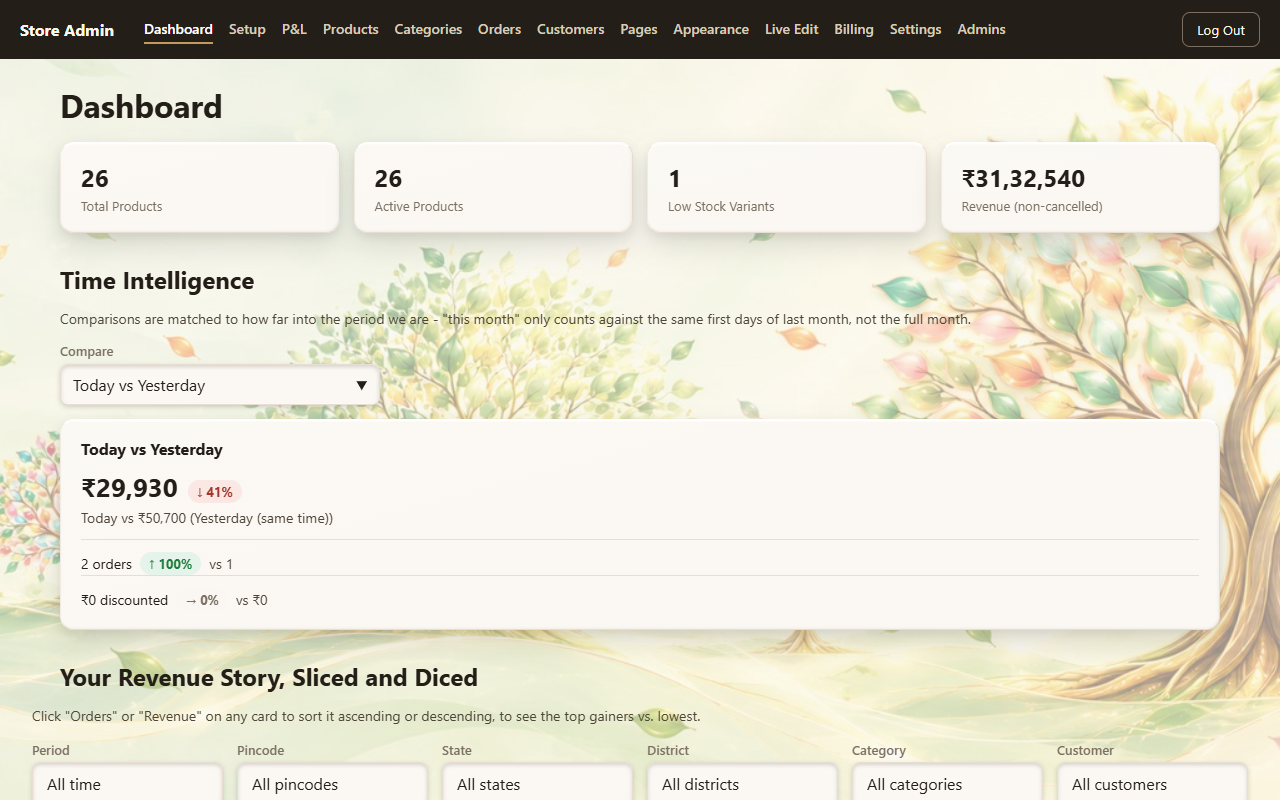The height and width of the screenshot is (800, 1280).
Task: Expand the State filter (All states)
Action: tap(537, 783)
